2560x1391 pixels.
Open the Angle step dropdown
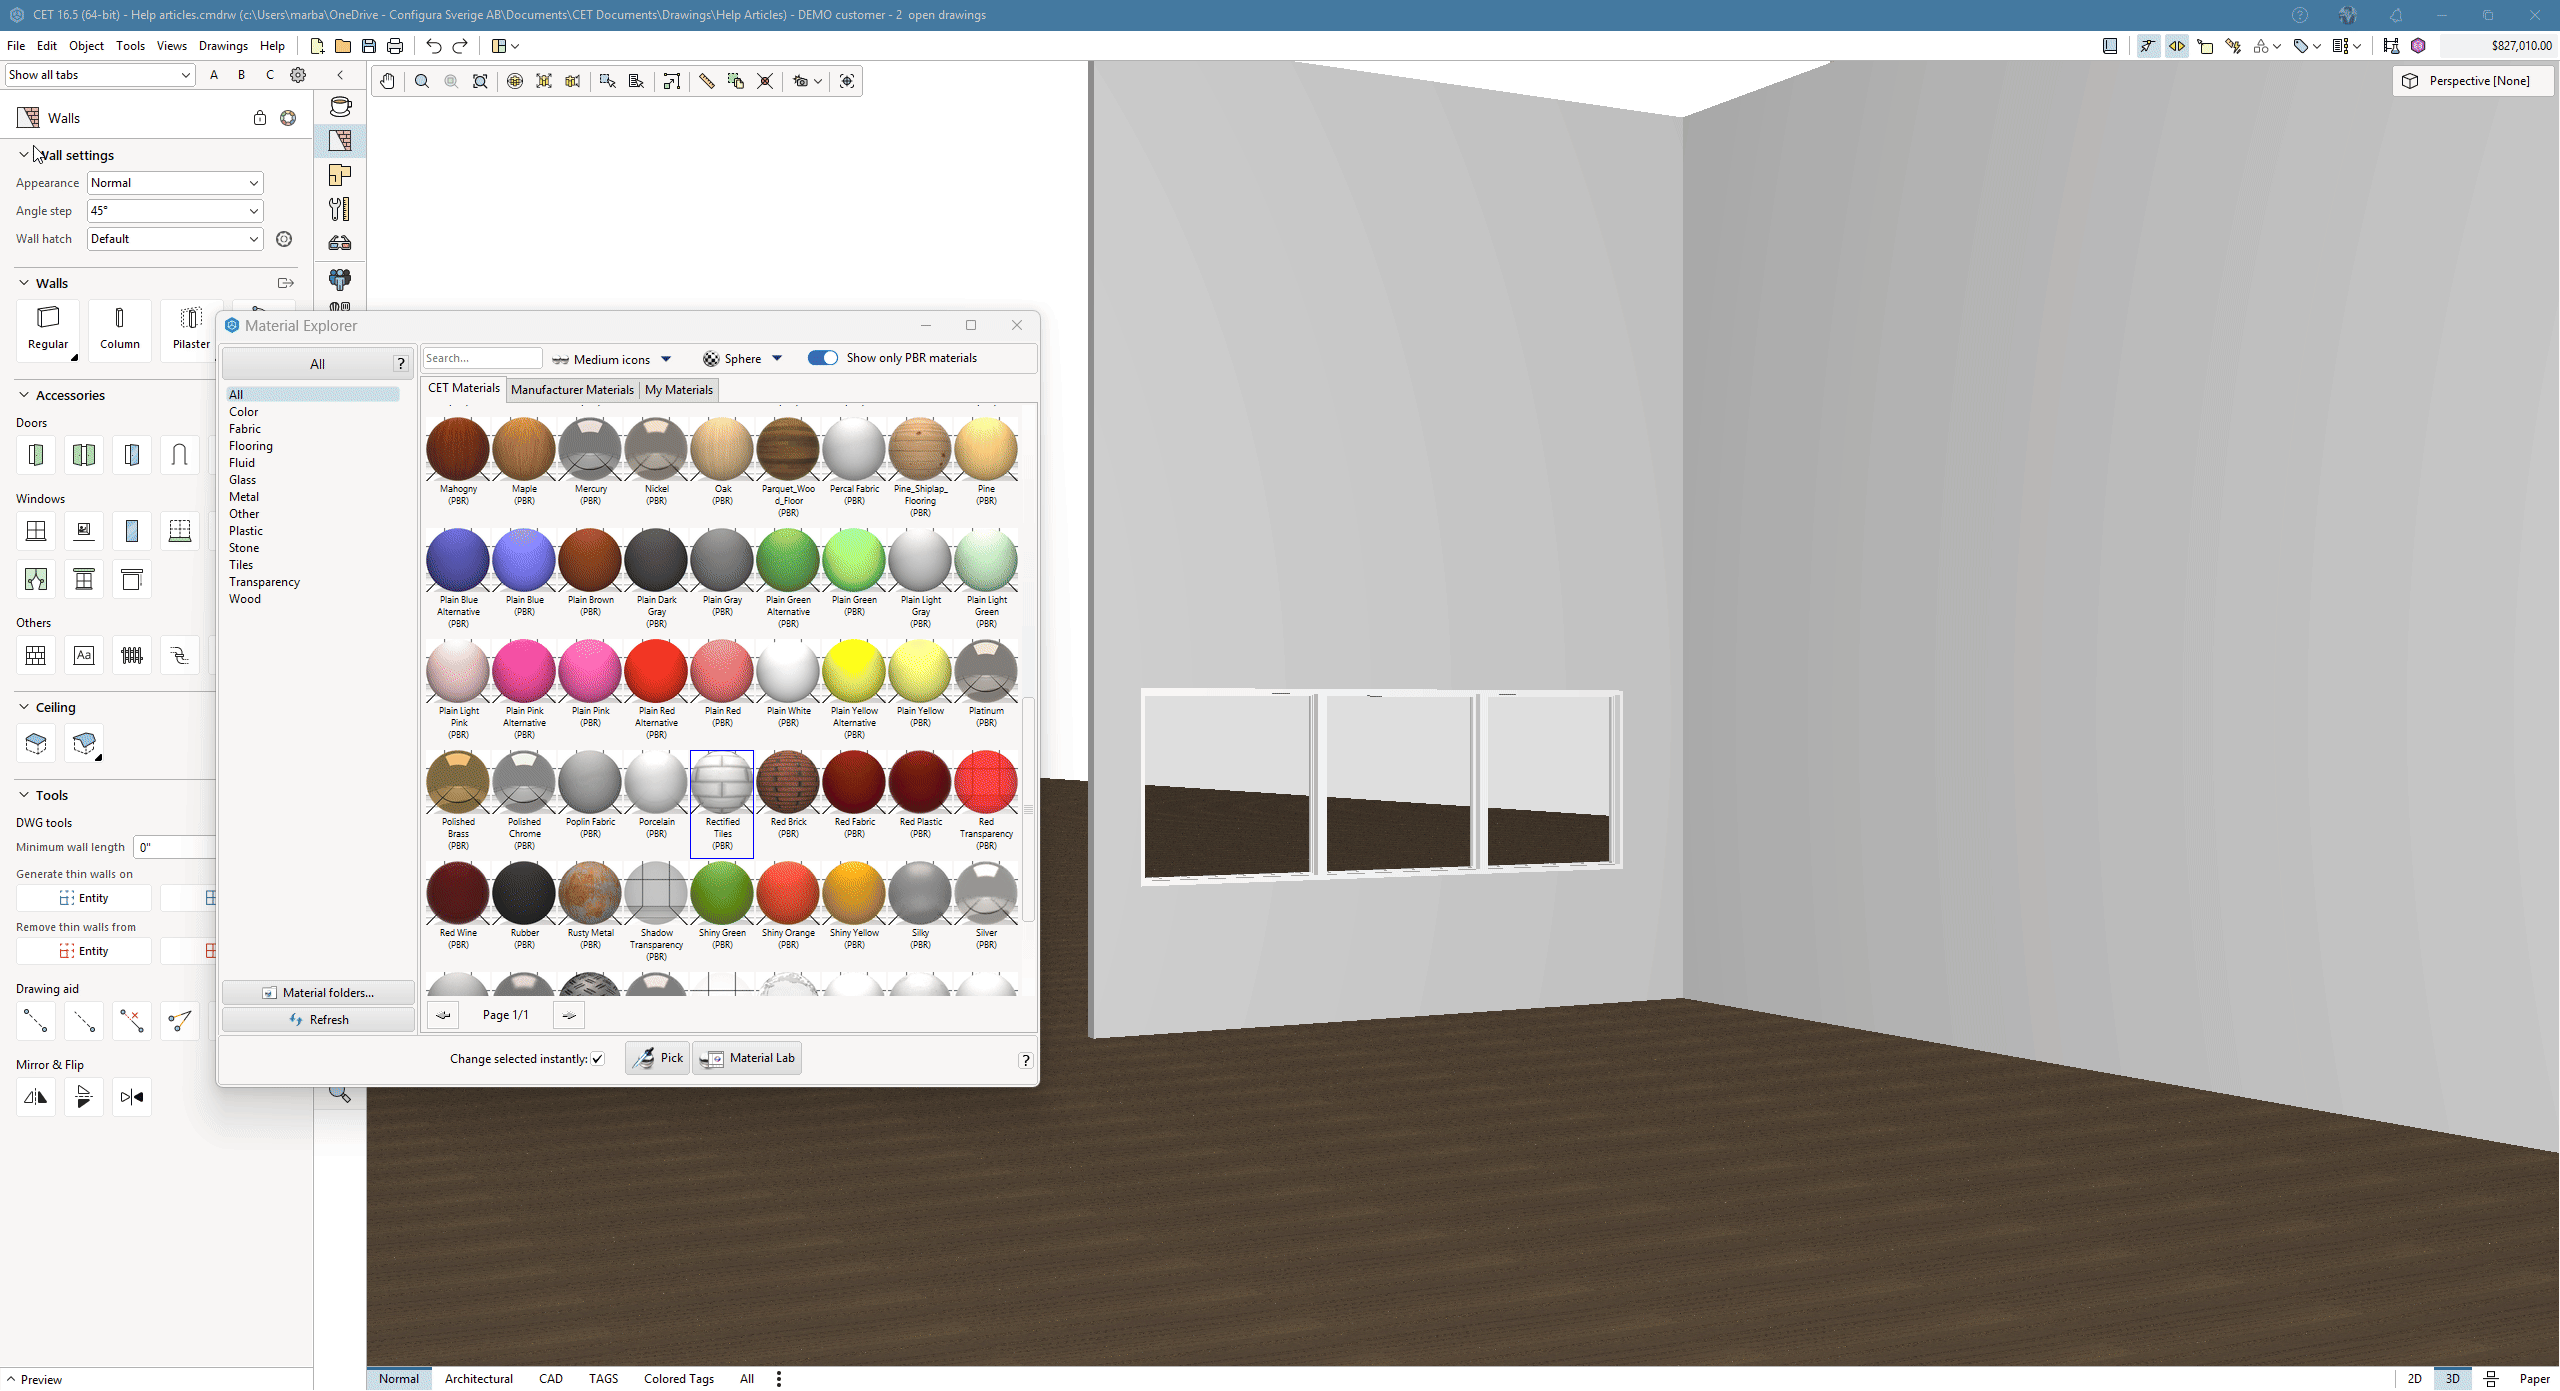pos(175,211)
